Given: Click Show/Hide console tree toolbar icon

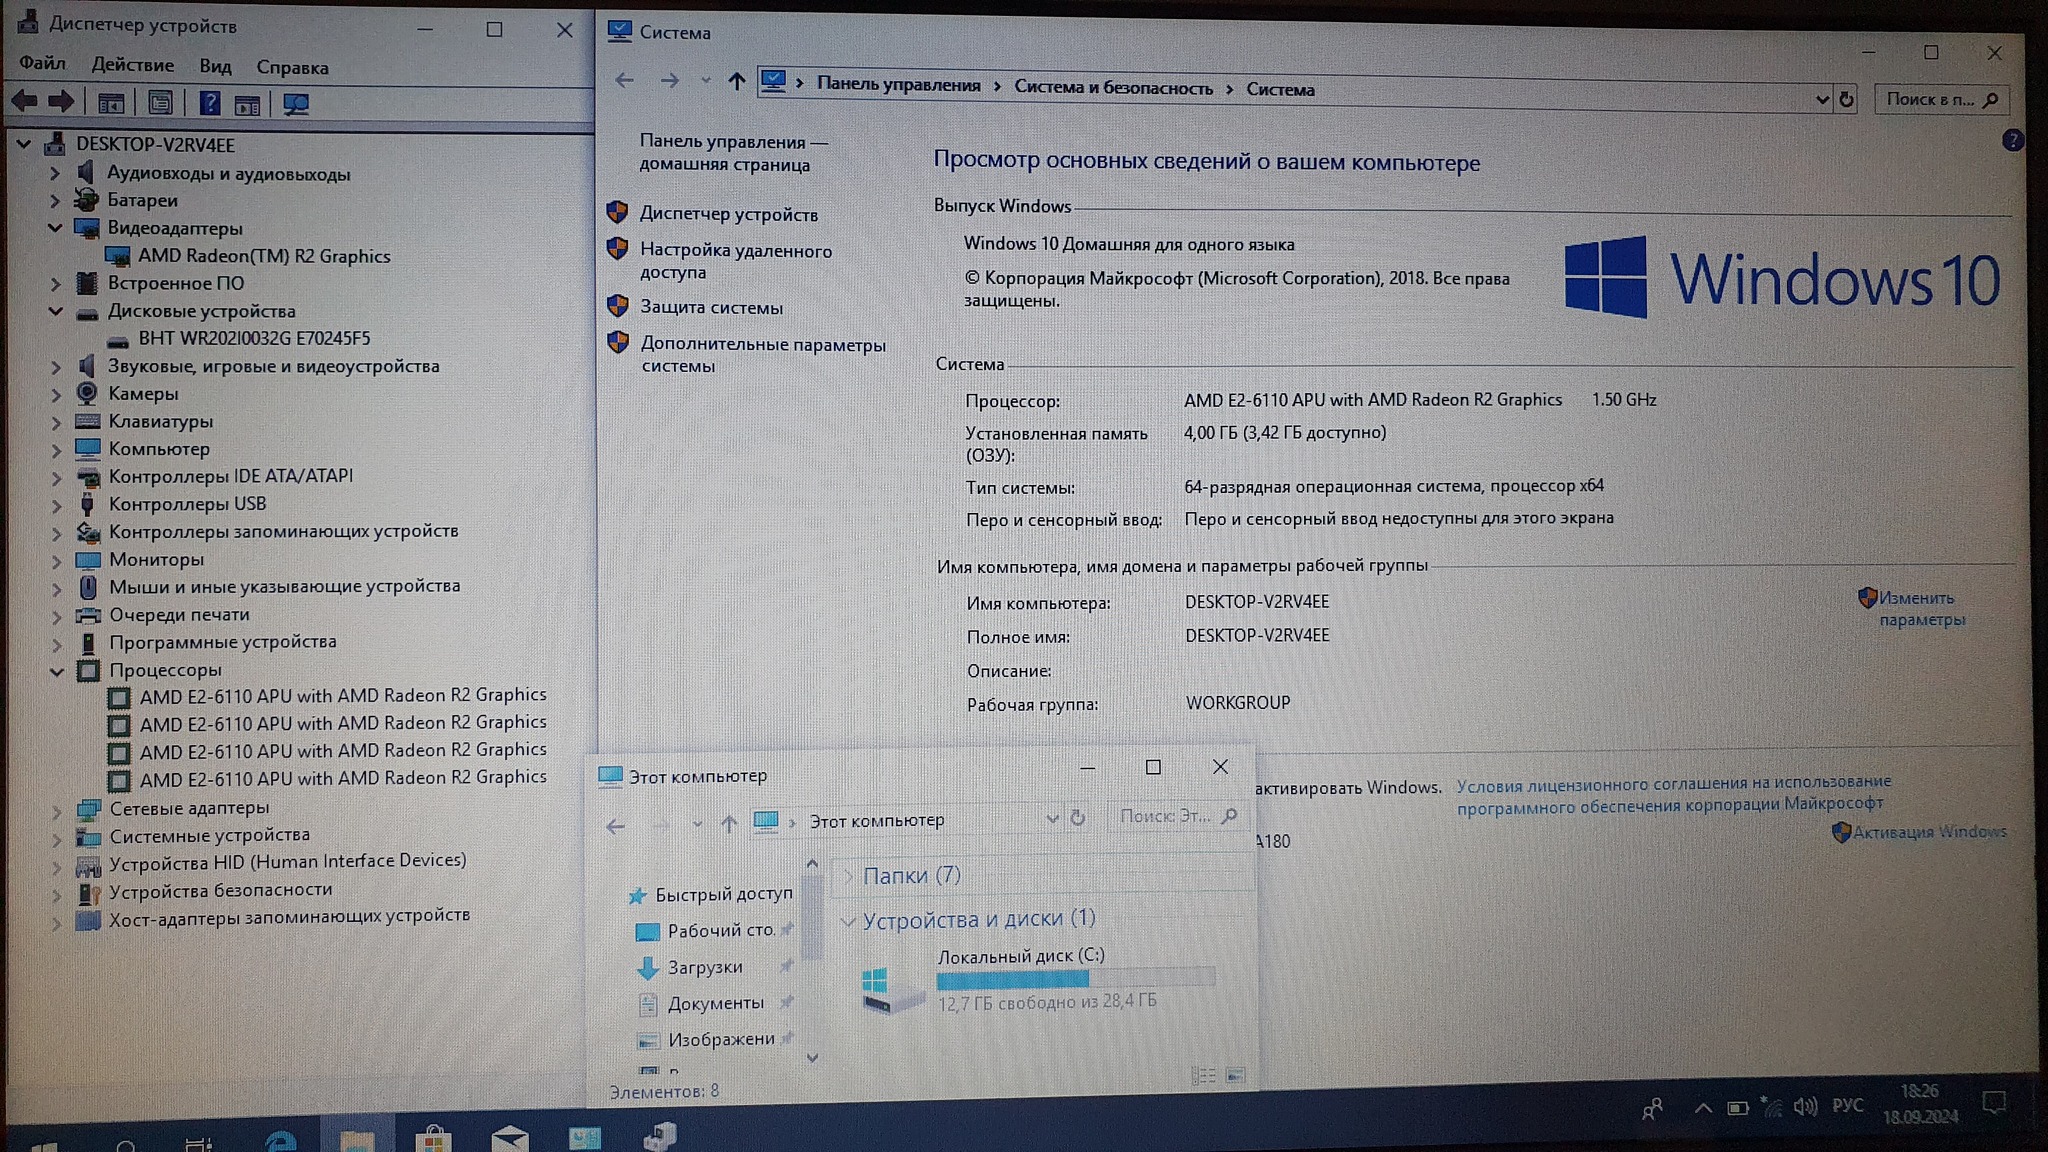Looking at the screenshot, I should (111, 103).
